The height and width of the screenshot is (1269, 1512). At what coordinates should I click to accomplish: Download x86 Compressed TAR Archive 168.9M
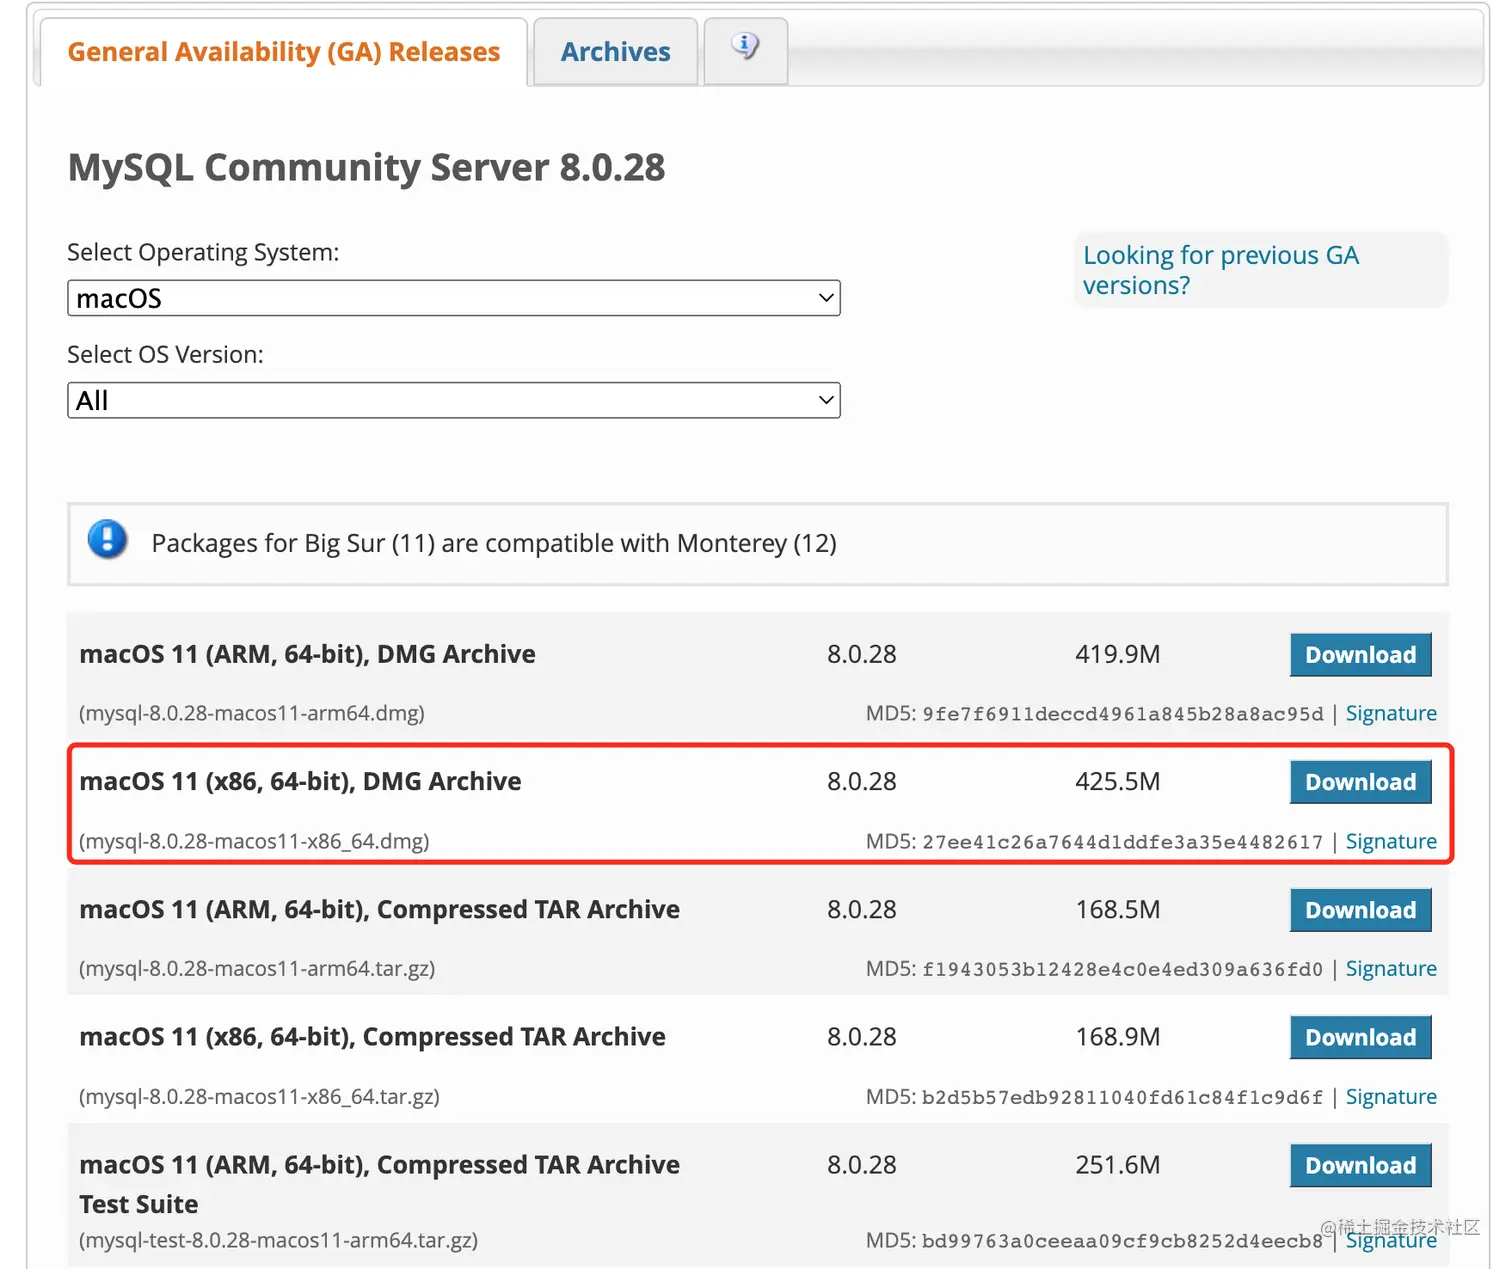1361,1037
